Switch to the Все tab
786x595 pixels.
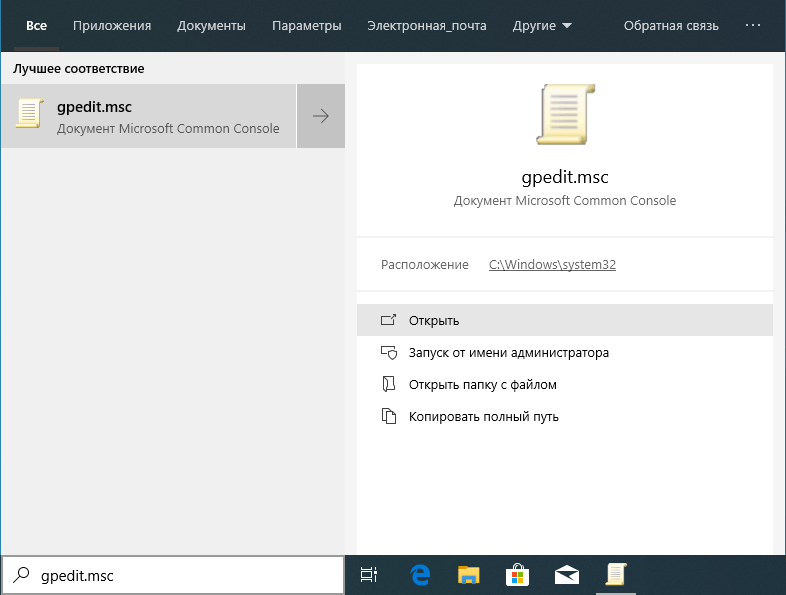(36, 26)
